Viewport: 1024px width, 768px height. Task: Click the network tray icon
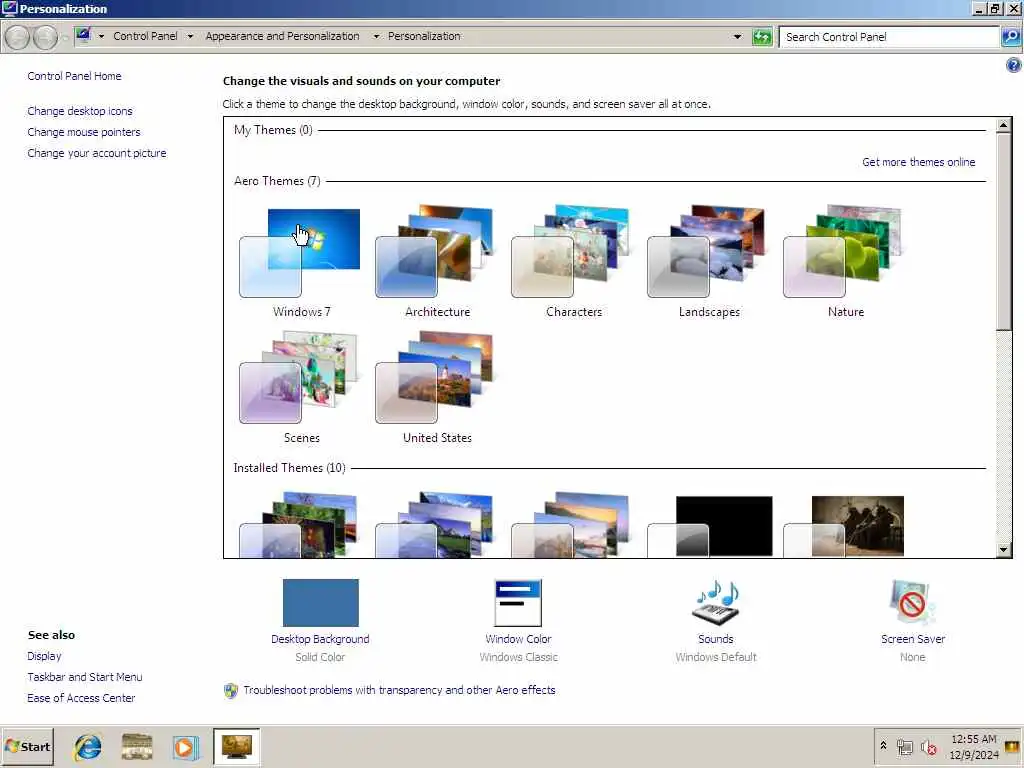click(904, 746)
